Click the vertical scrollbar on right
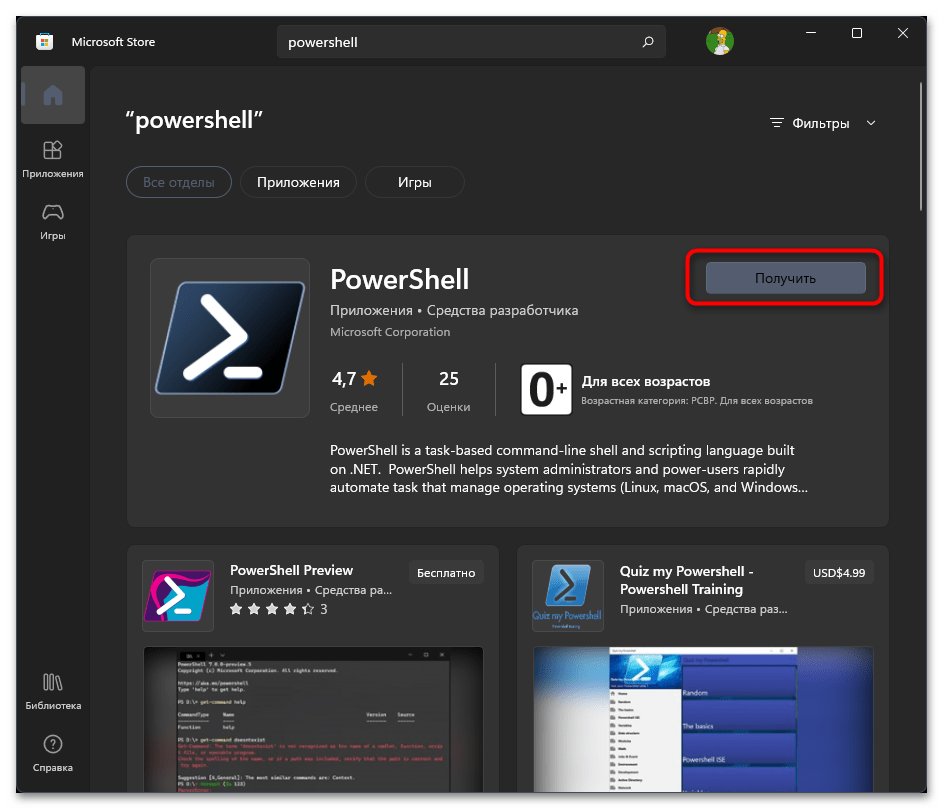The image size is (943, 809). [x=920, y=148]
